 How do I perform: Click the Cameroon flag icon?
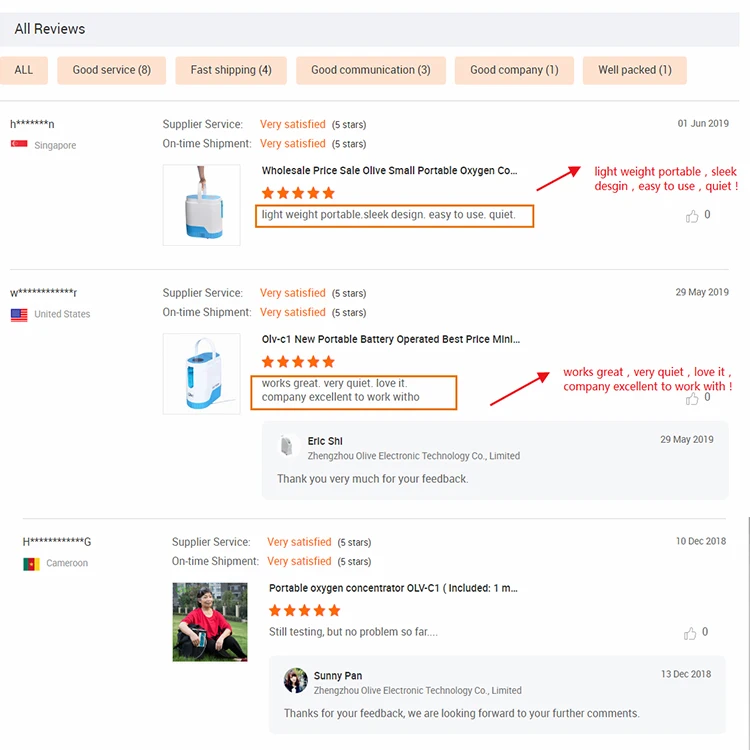31,564
